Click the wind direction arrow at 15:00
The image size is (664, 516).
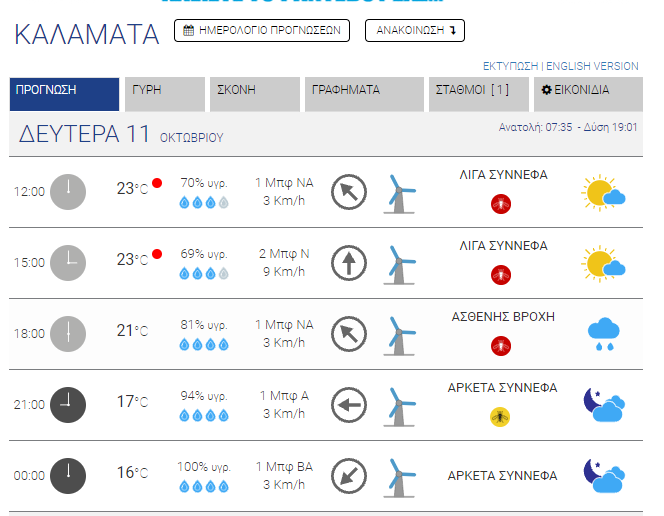coord(348,262)
